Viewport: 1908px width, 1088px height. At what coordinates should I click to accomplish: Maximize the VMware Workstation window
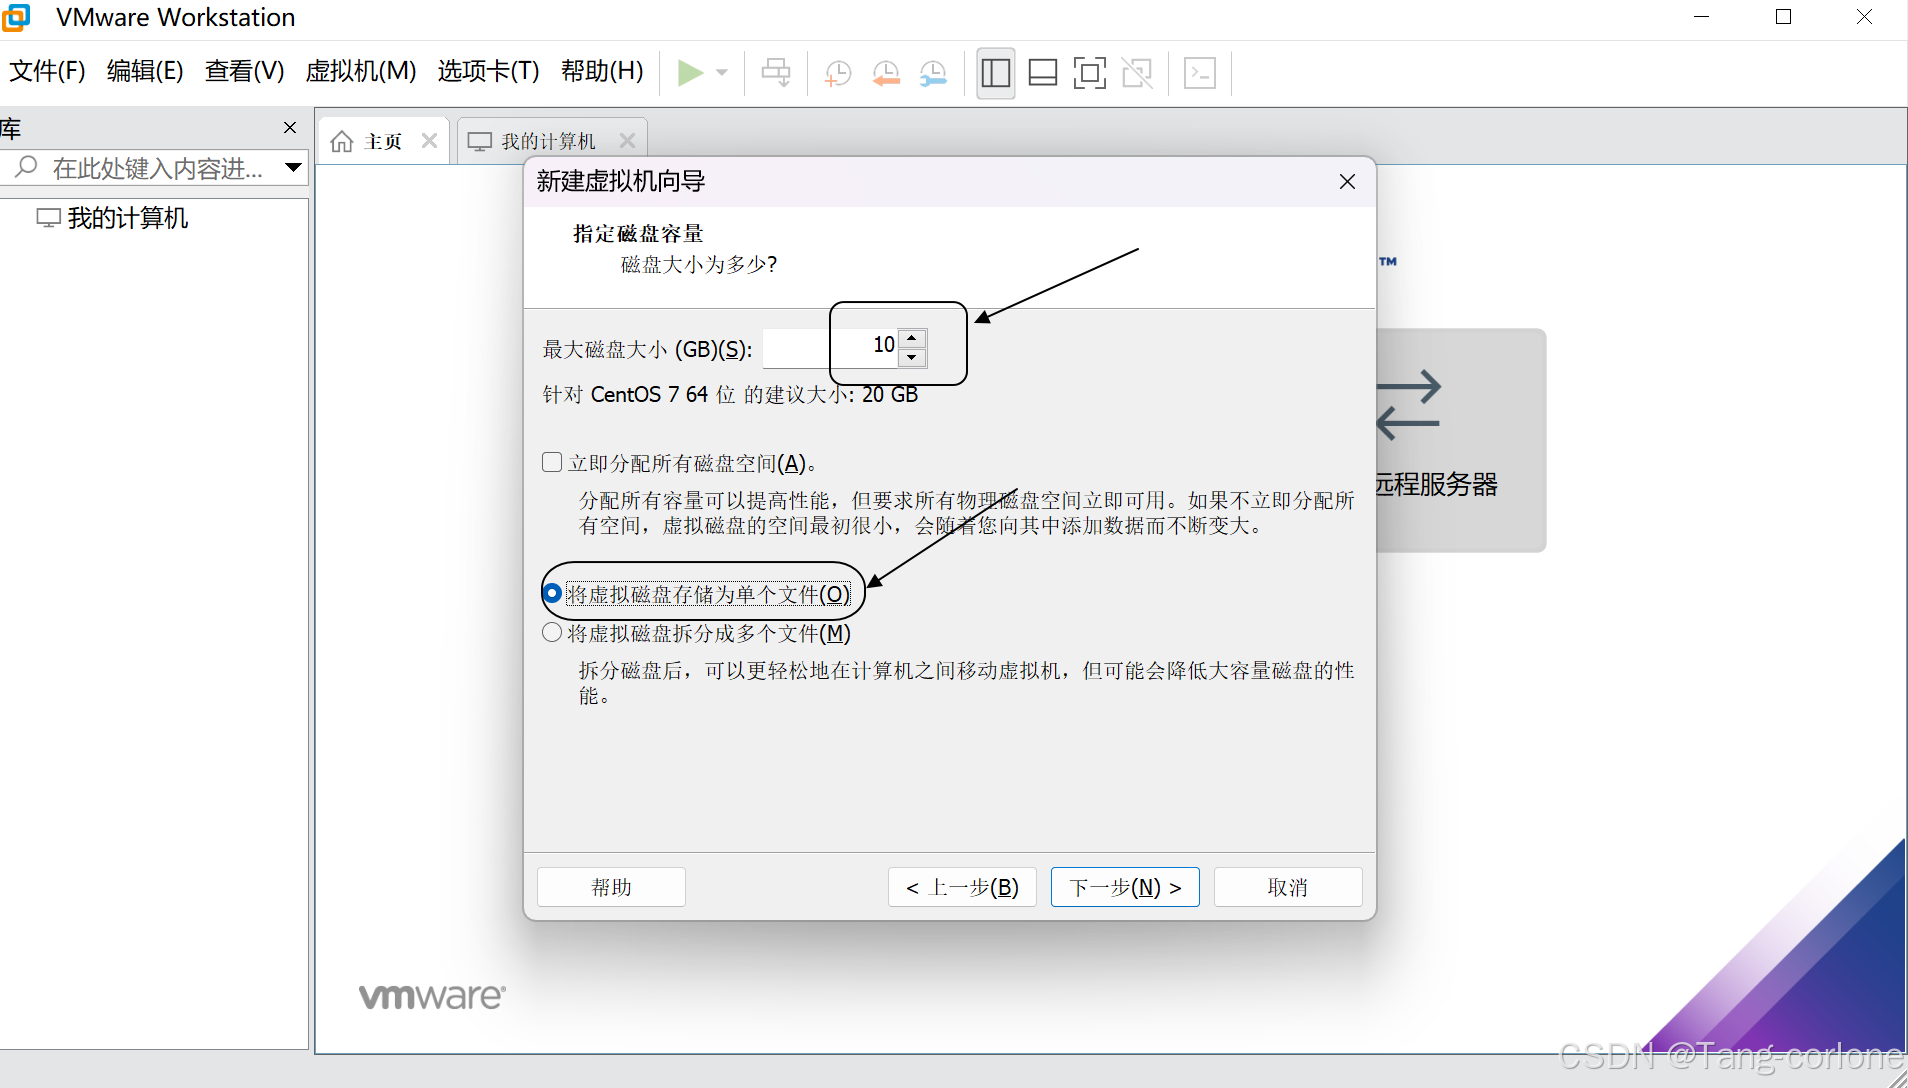click(x=1783, y=17)
